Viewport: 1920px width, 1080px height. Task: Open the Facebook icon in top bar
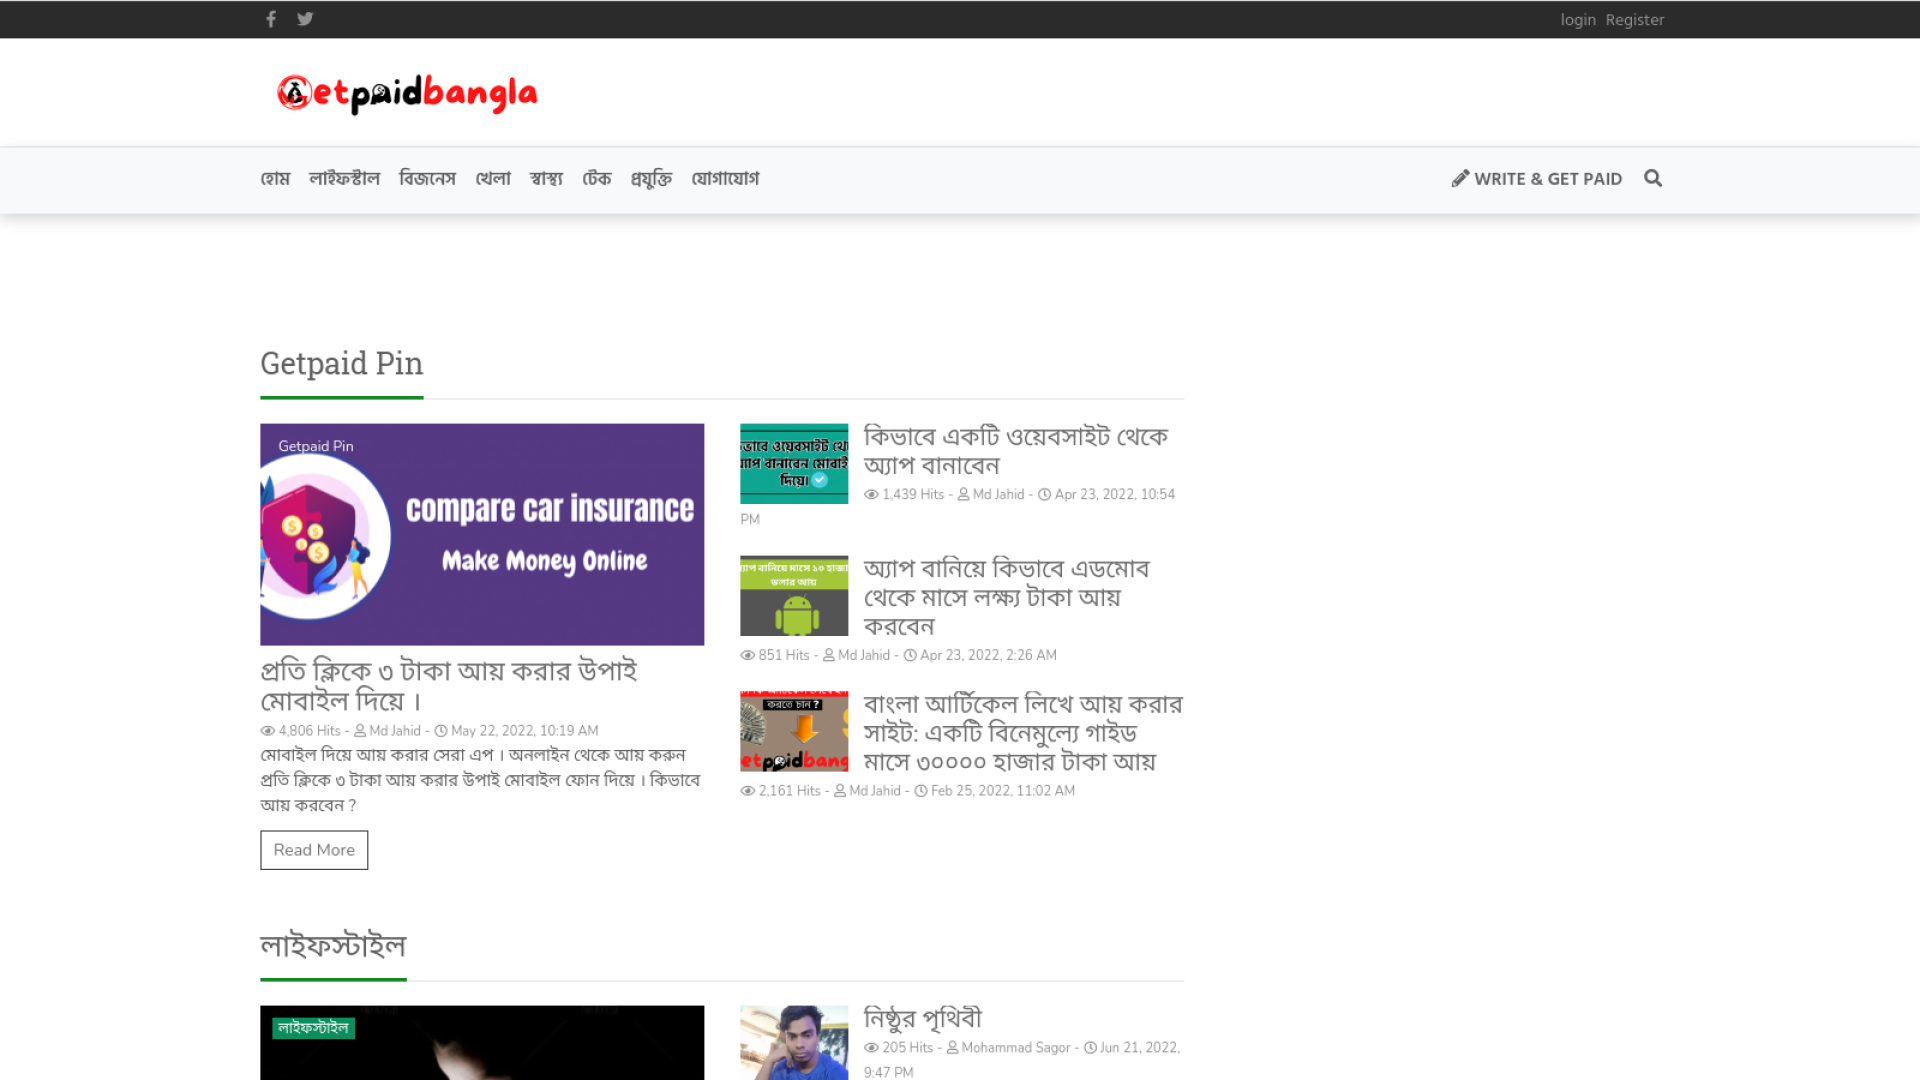[x=271, y=19]
